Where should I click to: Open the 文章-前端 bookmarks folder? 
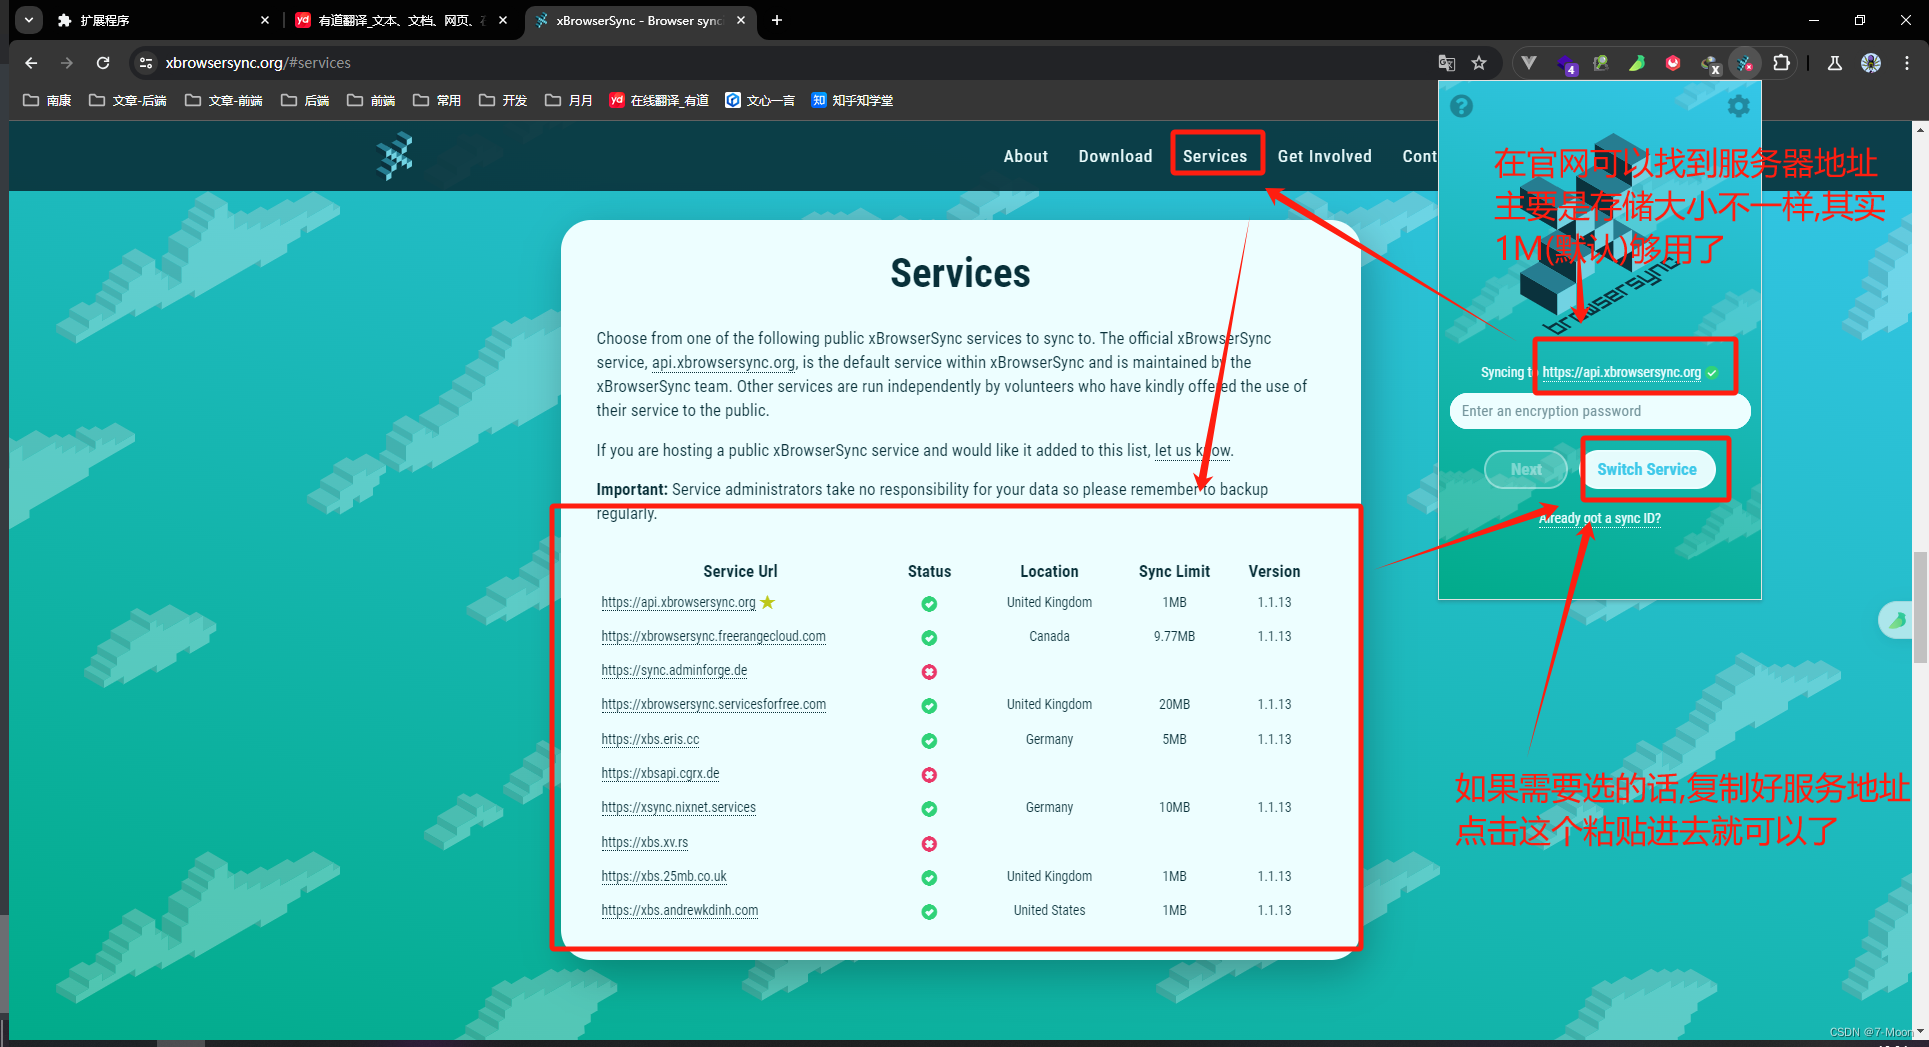coord(223,100)
